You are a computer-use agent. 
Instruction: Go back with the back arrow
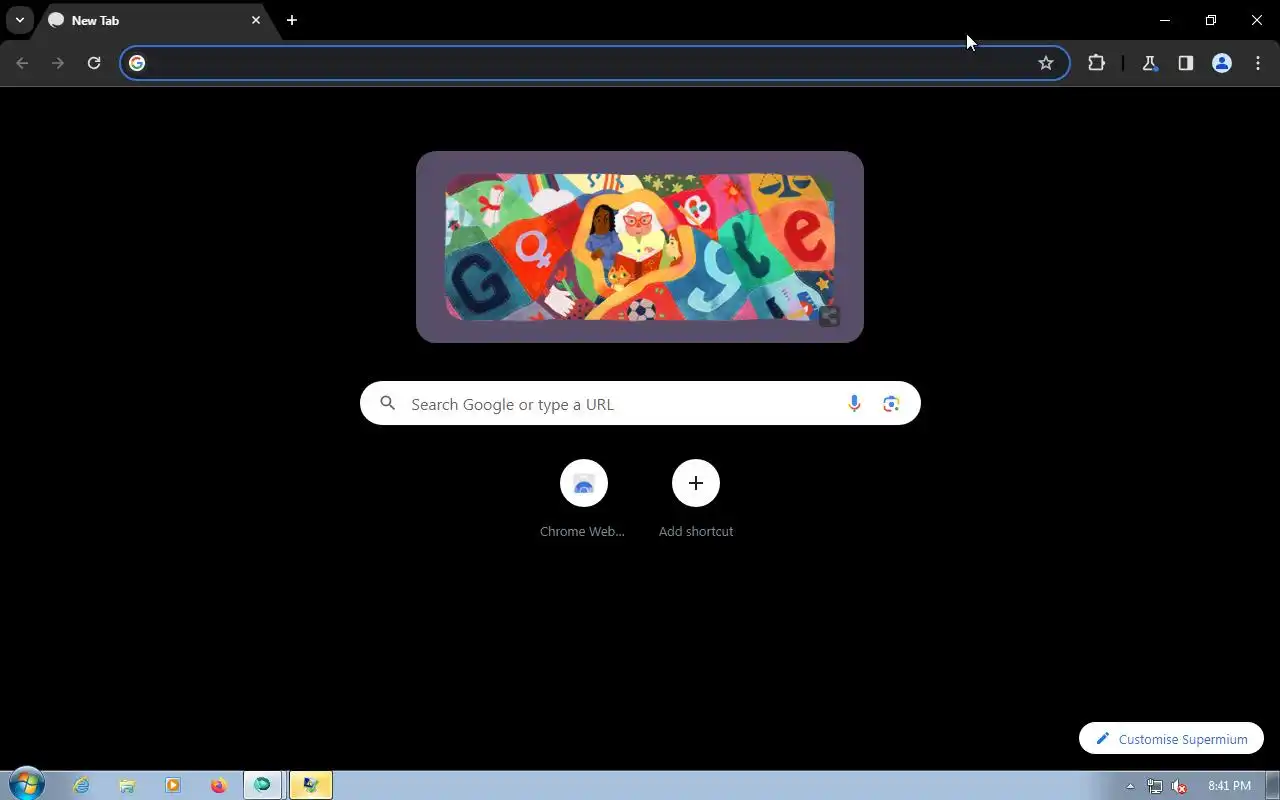click(22, 63)
